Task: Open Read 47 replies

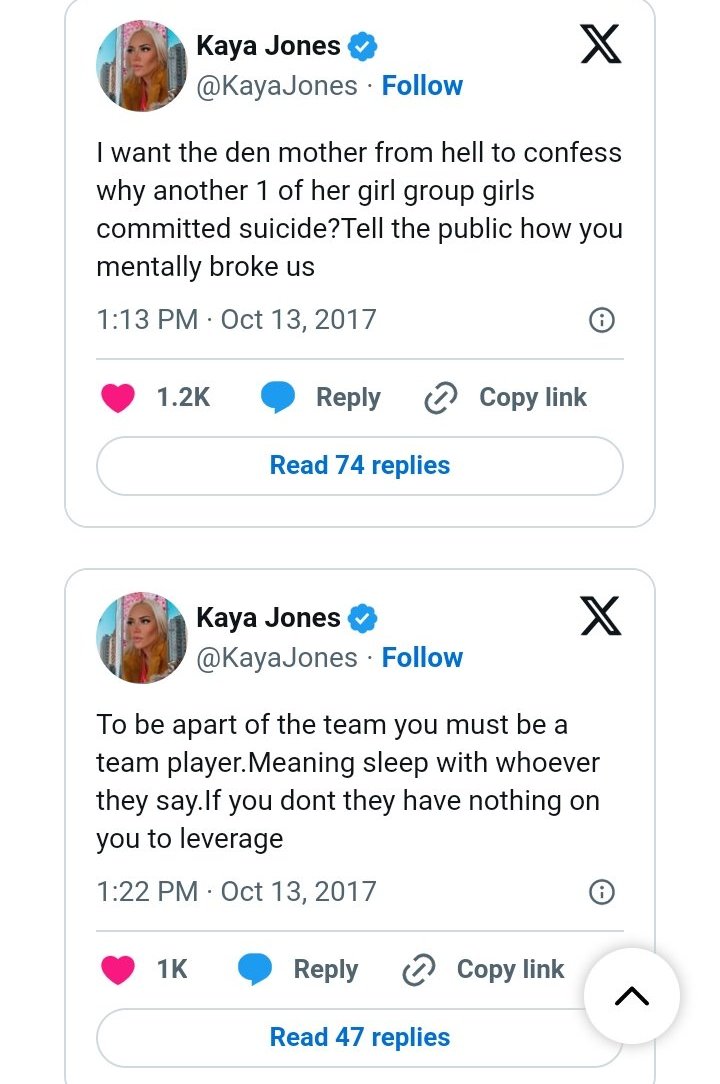Action: [360, 1038]
